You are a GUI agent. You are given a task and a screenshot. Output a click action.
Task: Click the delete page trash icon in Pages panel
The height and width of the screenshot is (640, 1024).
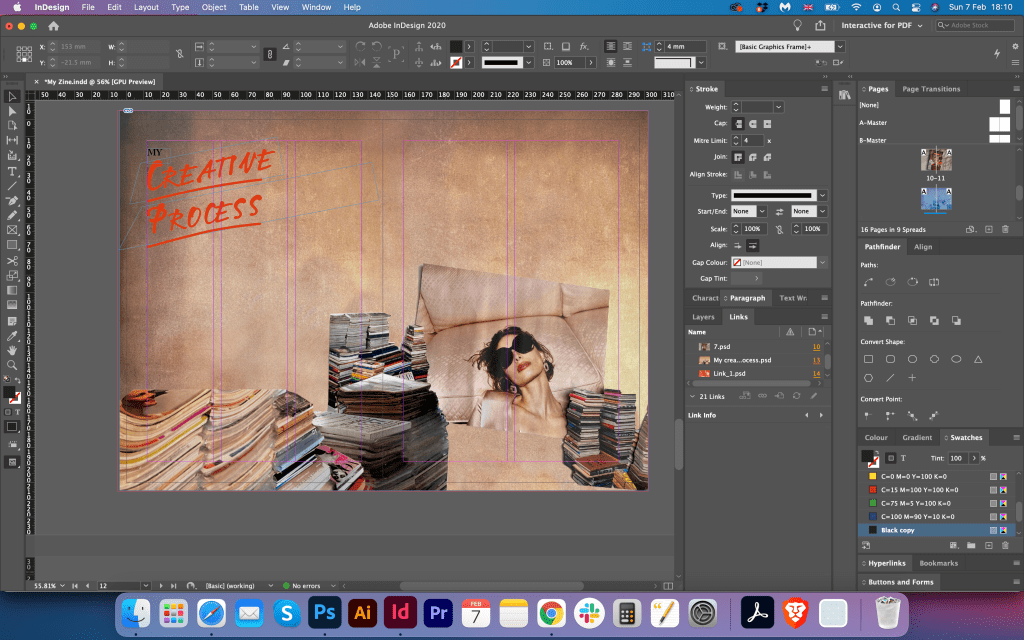click(x=1007, y=229)
